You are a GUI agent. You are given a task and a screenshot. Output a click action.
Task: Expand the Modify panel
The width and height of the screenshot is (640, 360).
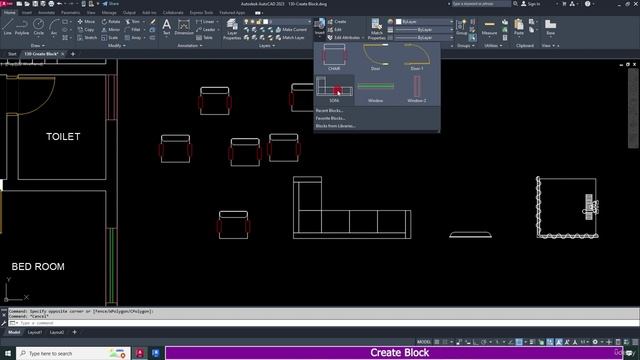pos(116,46)
